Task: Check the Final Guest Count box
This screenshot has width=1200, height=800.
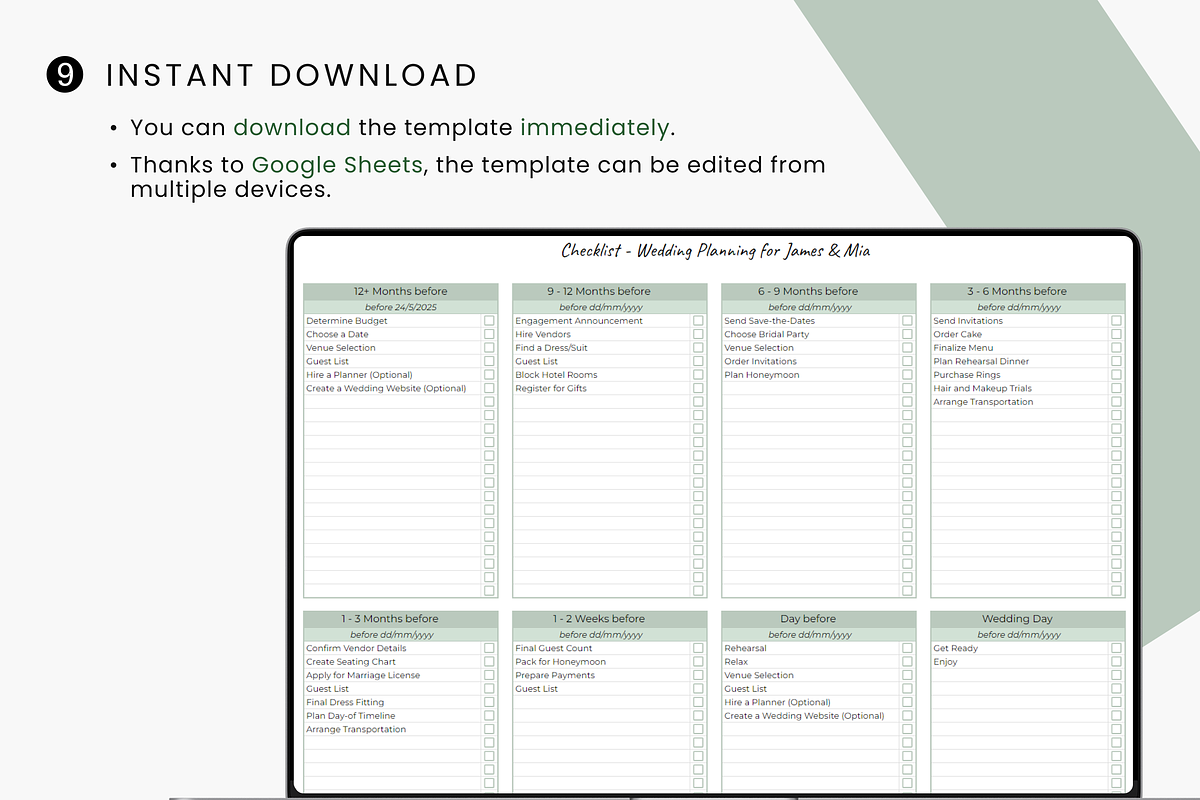Action: 698,648
